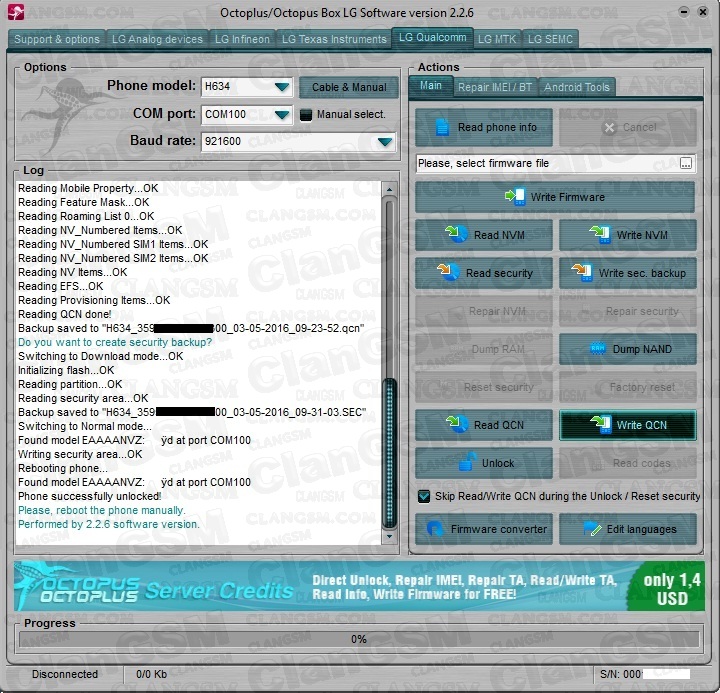Click the 'Rebooting phone...' log line
This screenshot has width=720, height=693.
point(63,468)
